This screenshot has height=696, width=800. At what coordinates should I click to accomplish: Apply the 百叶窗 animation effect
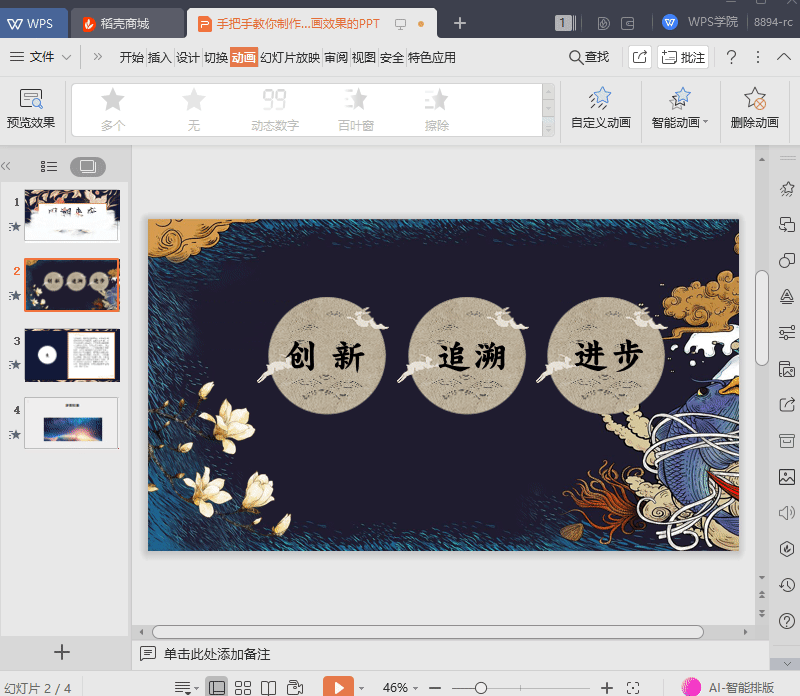coord(356,110)
